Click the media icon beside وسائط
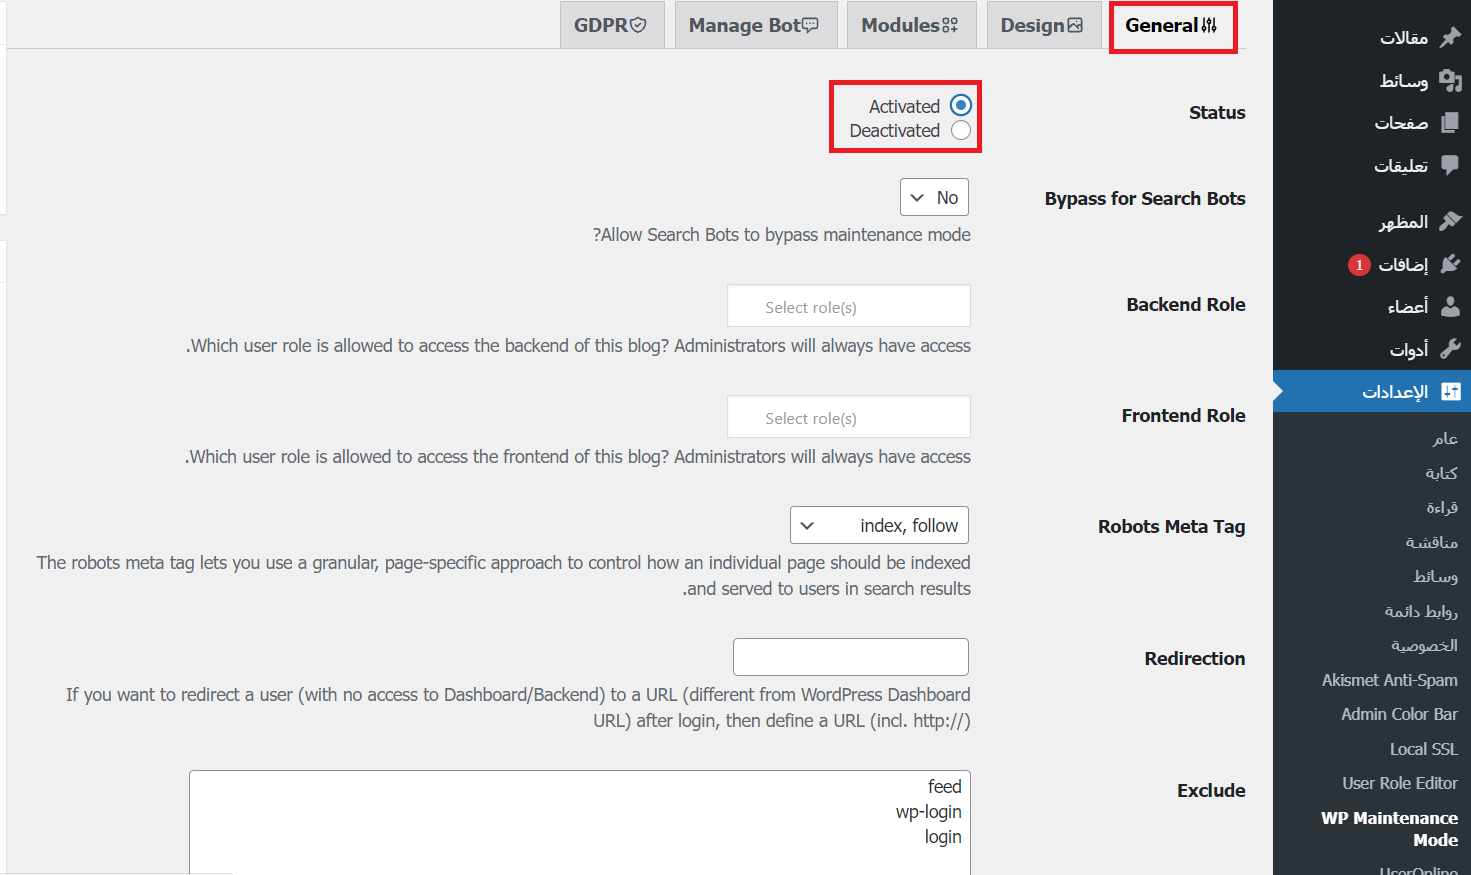 tap(1450, 80)
